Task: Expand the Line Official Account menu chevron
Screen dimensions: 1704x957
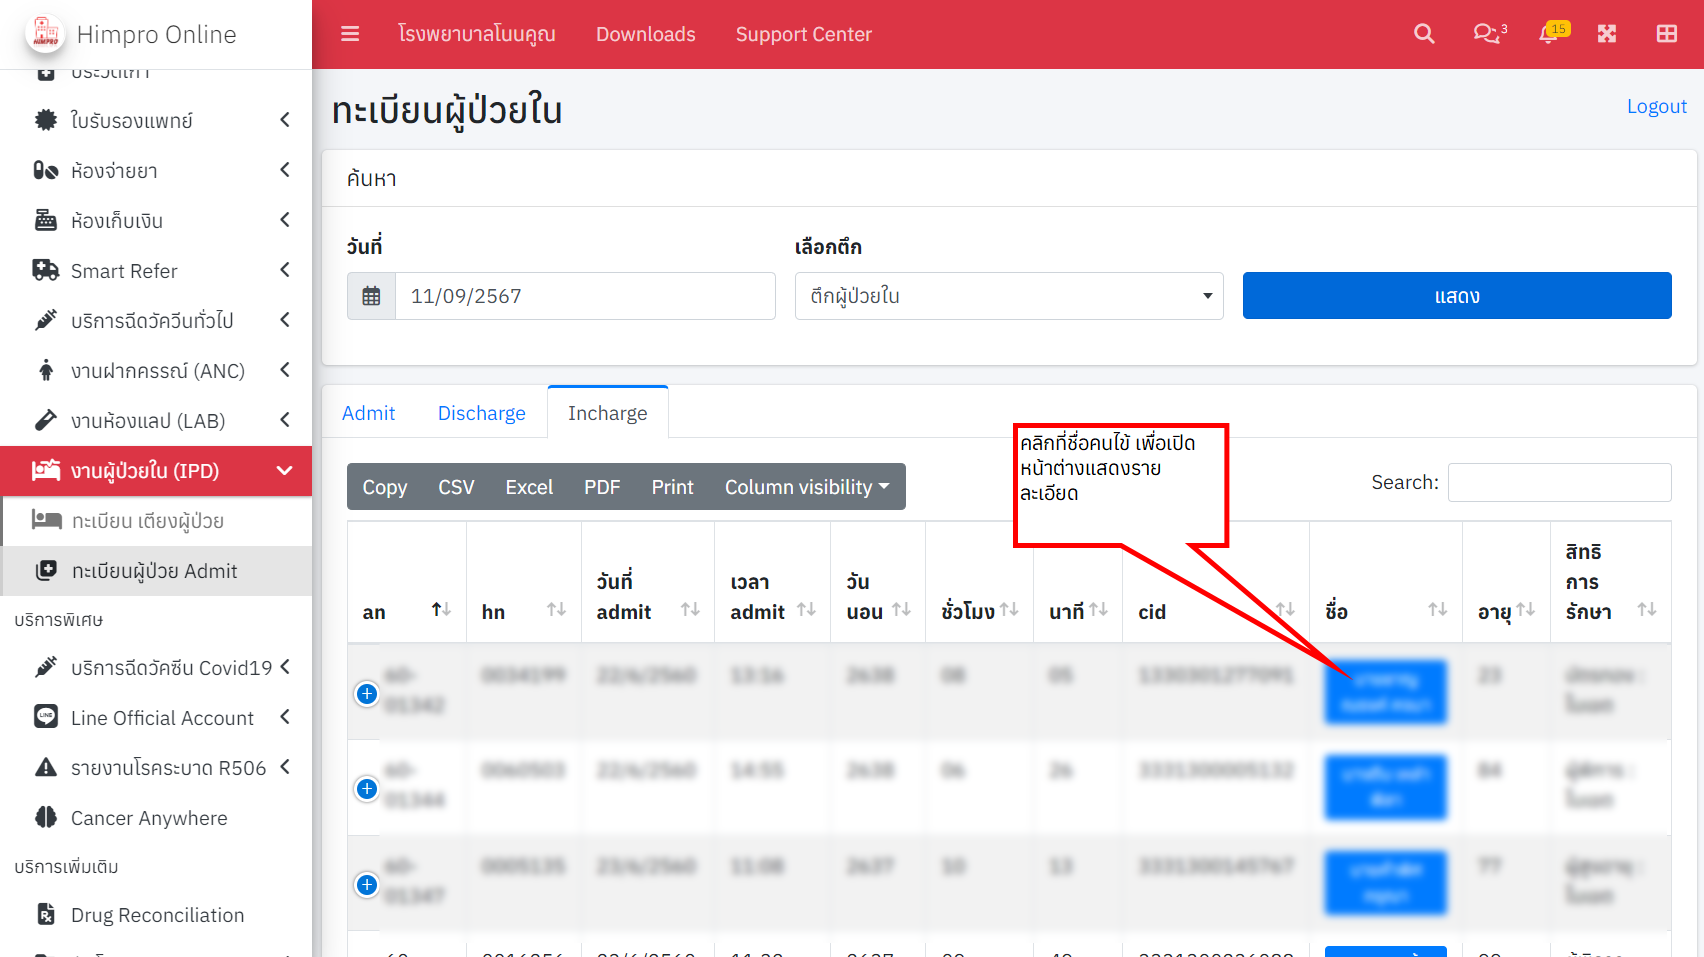Action: [285, 717]
